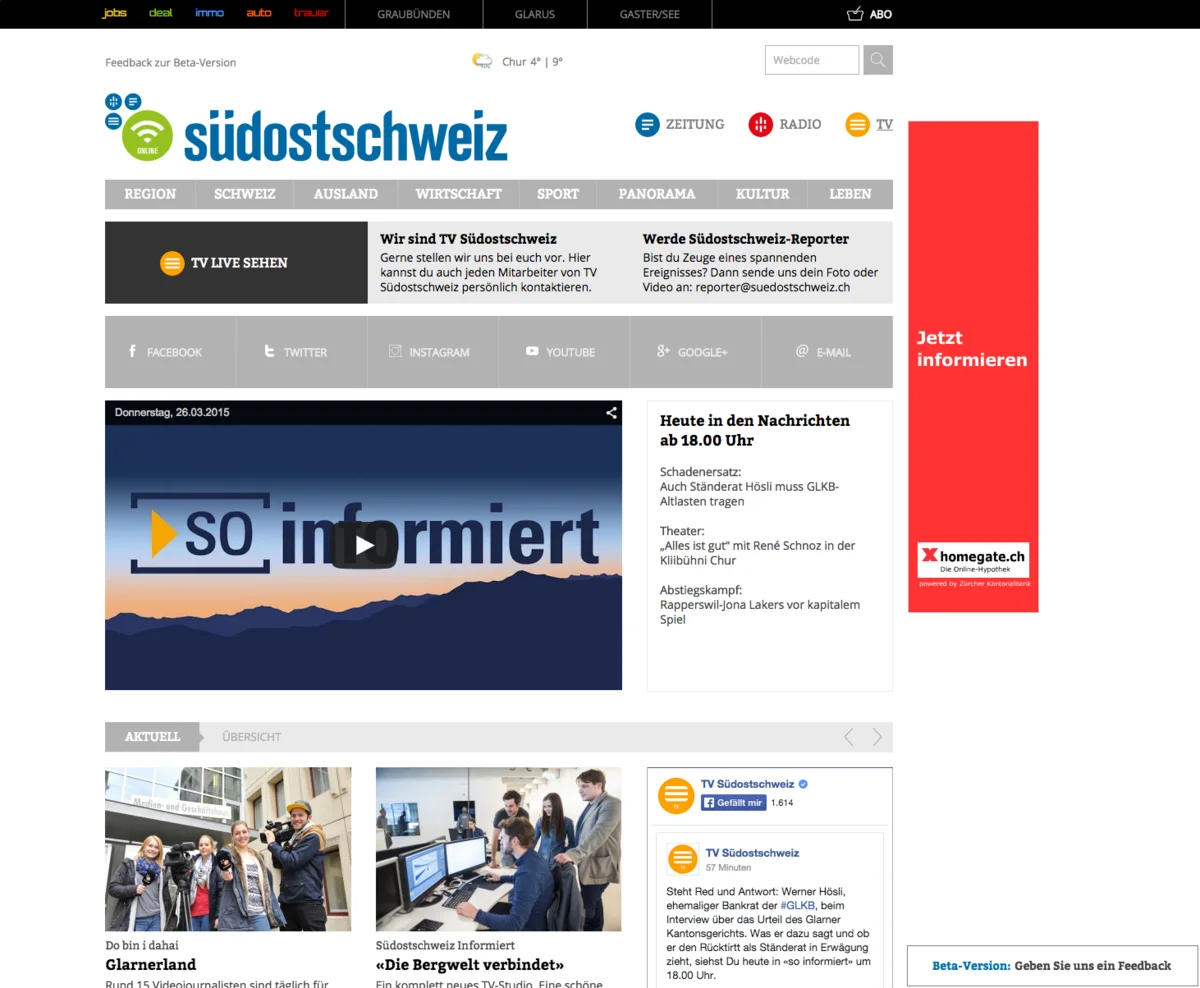The width and height of the screenshot is (1200, 988).
Task: Click the Google+ icon
Action: tap(663, 351)
